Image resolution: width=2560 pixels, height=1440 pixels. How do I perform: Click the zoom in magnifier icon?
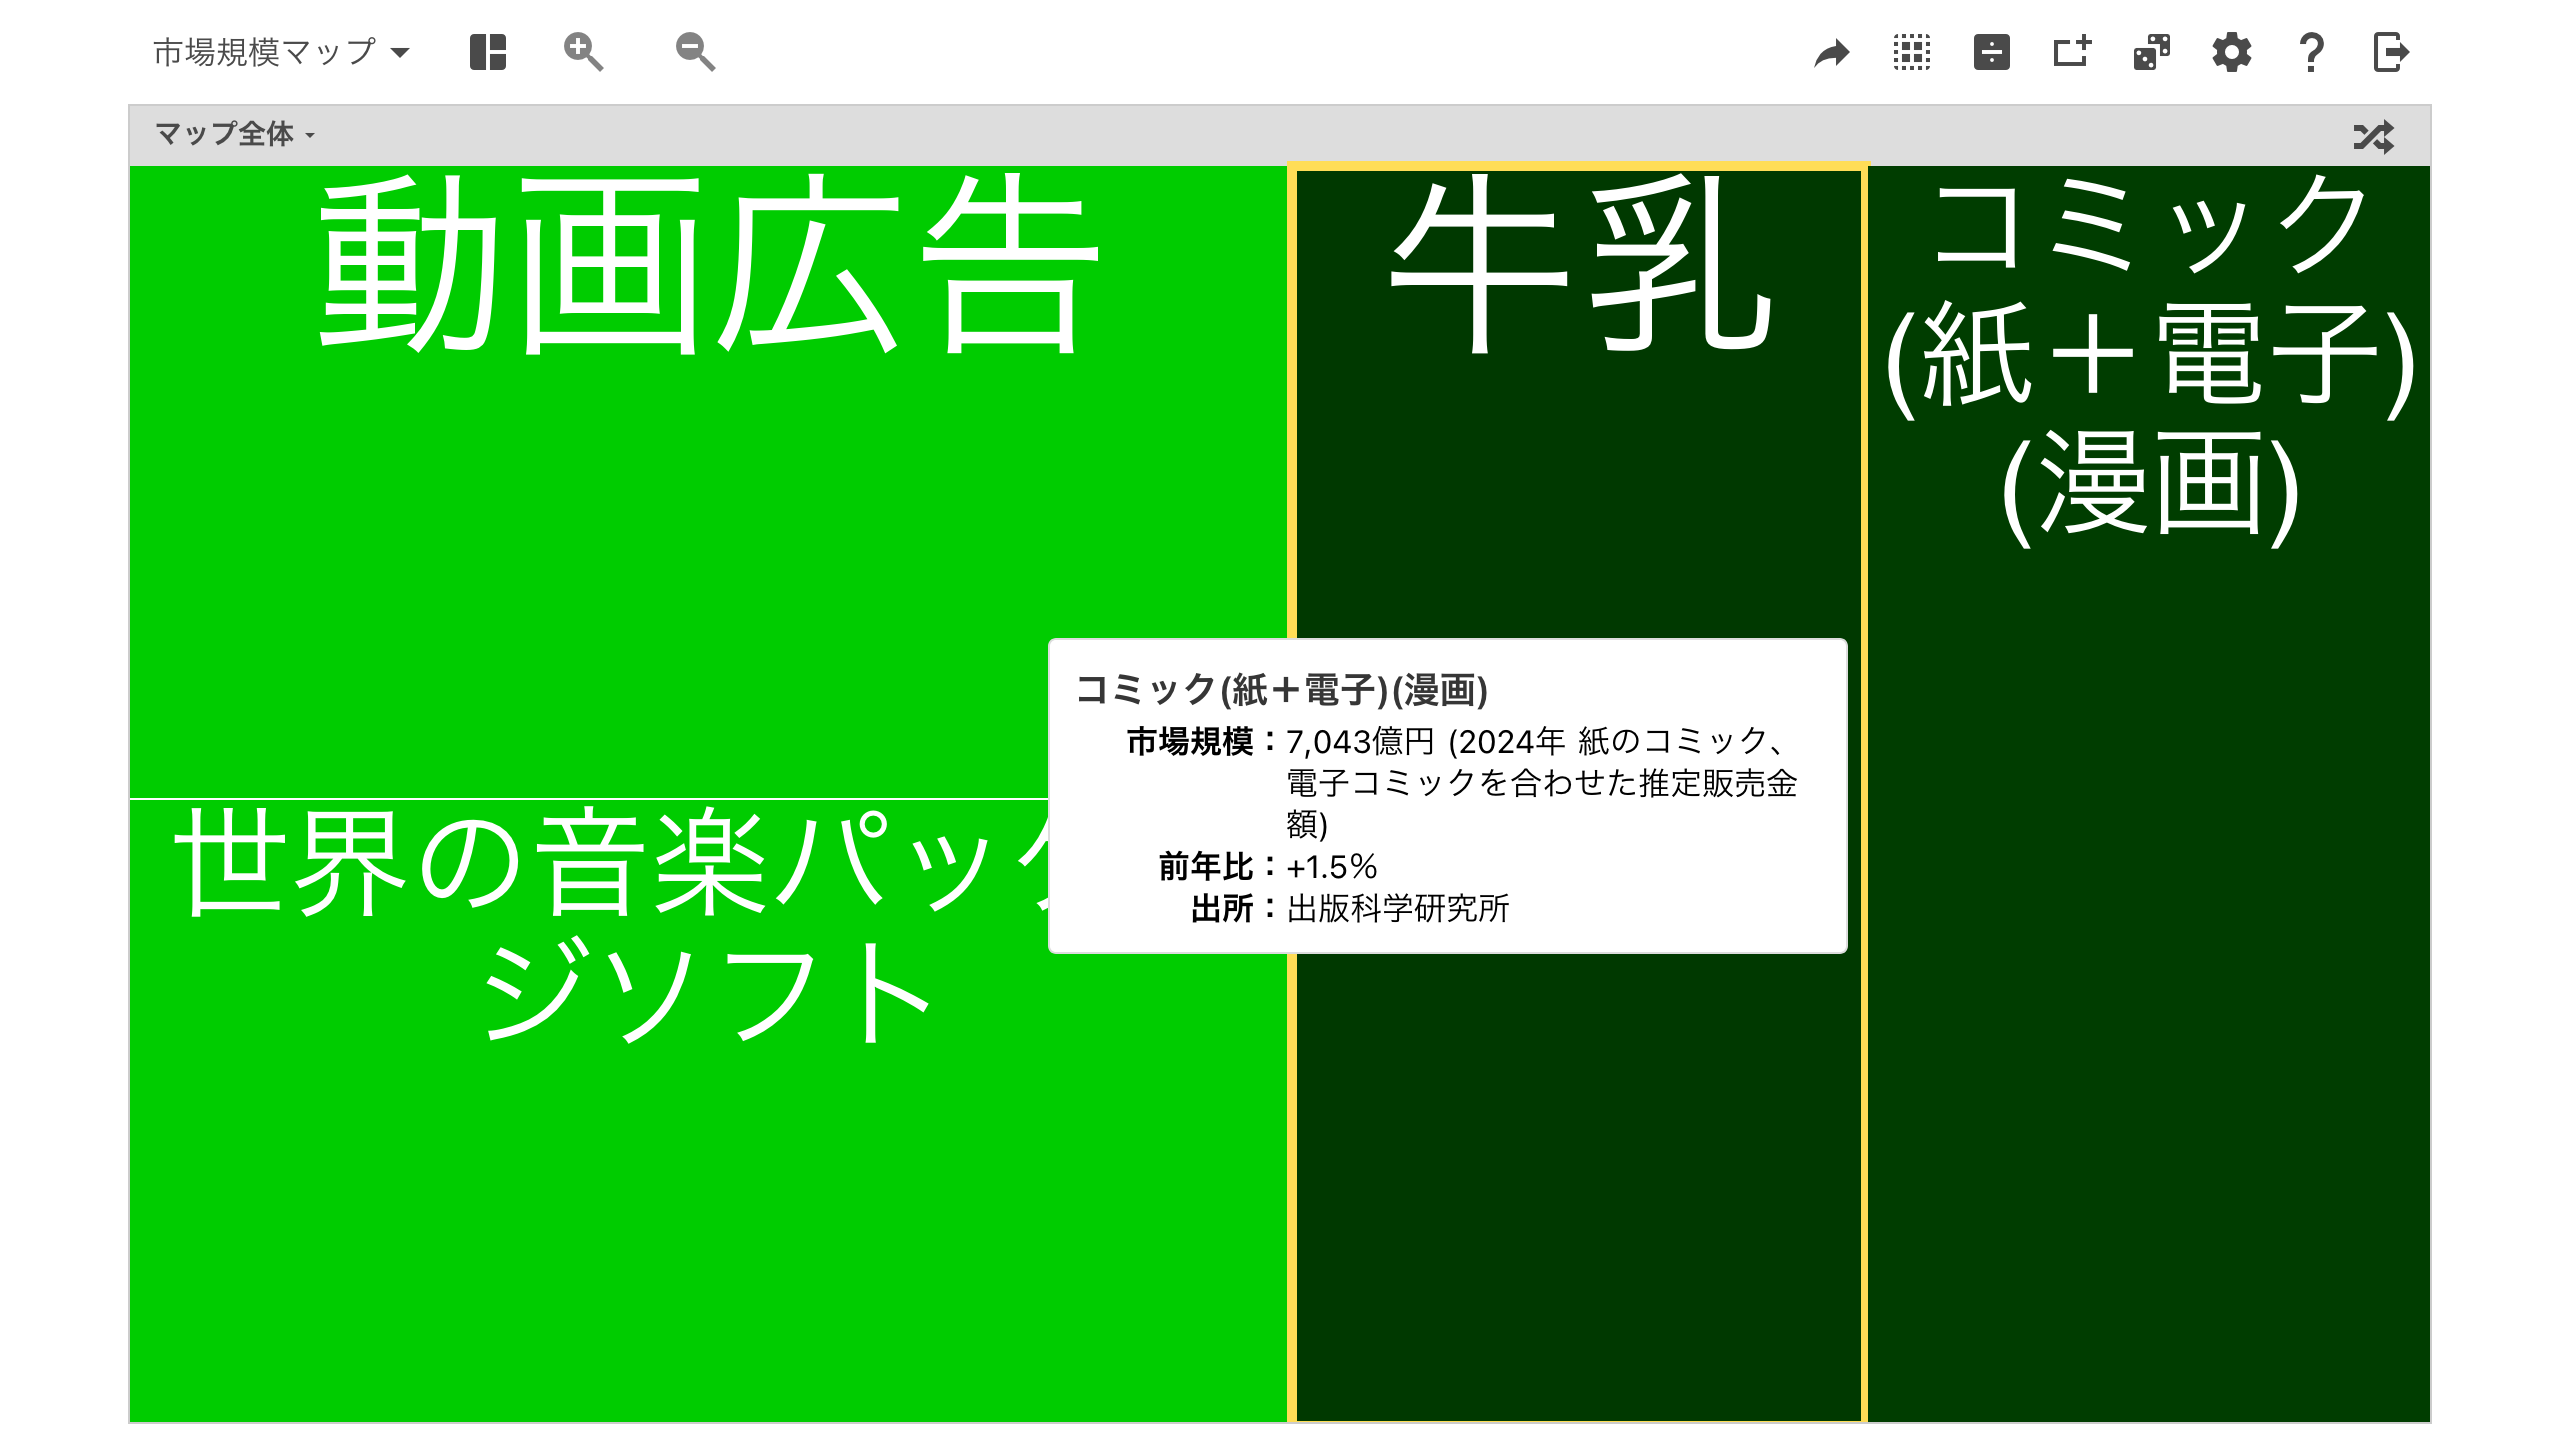(x=583, y=52)
